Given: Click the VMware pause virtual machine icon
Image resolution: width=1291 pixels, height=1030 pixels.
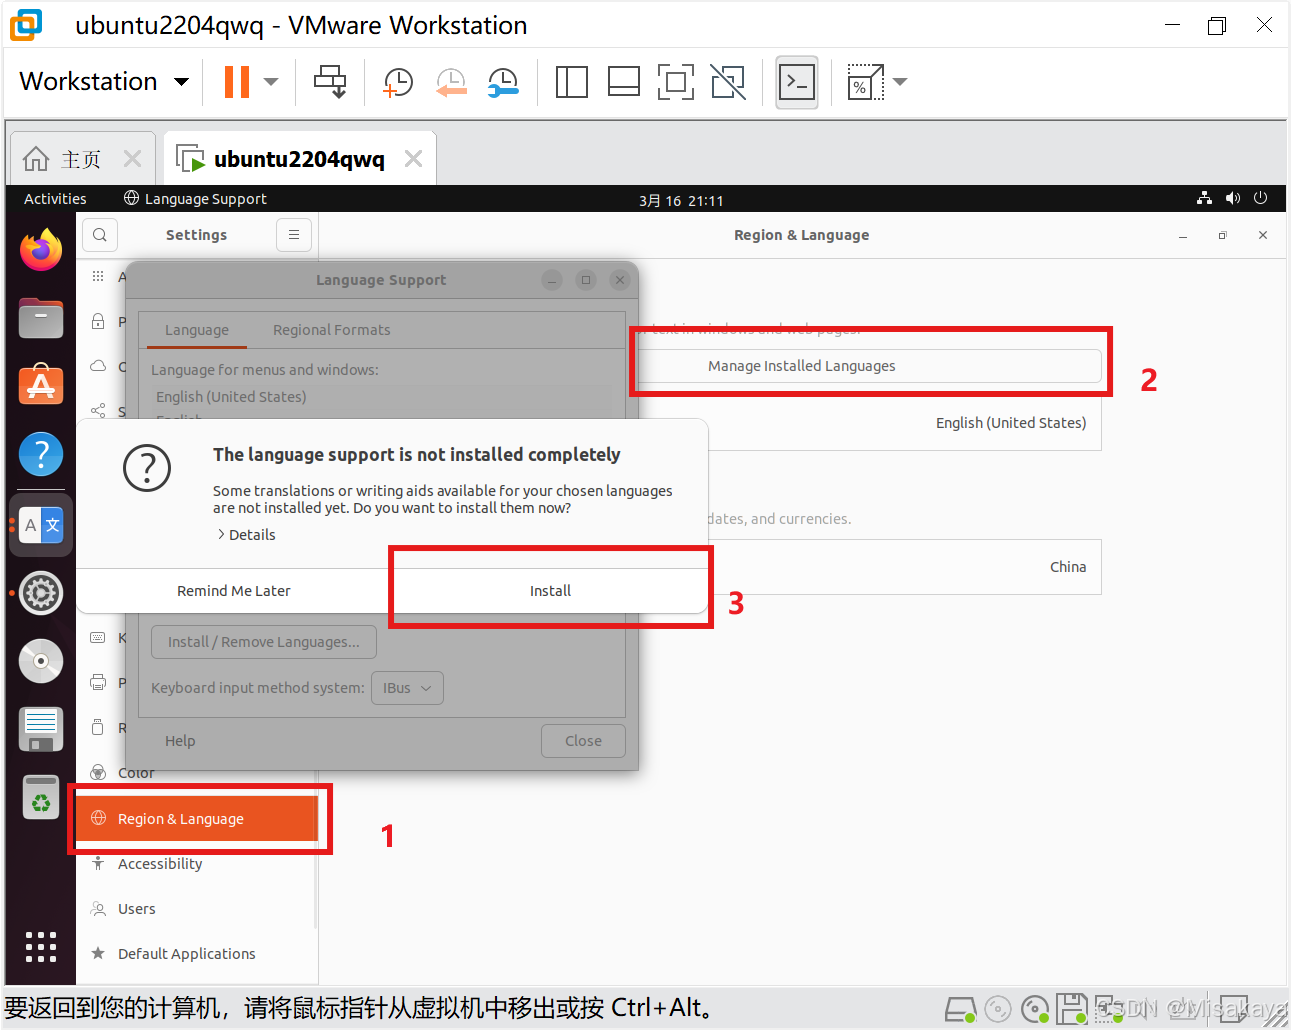Looking at the screenshot, I should click(237, 82).
